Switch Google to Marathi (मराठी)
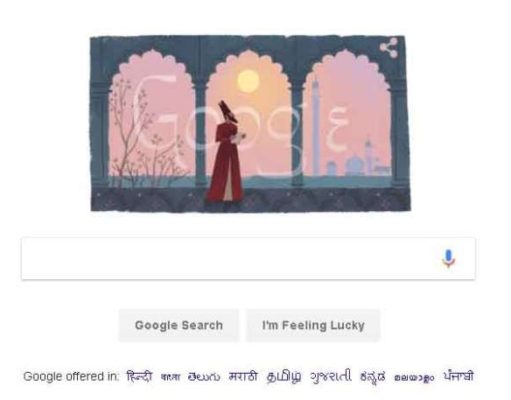Viewport: 511px width, 400px height. click(243, 376)
